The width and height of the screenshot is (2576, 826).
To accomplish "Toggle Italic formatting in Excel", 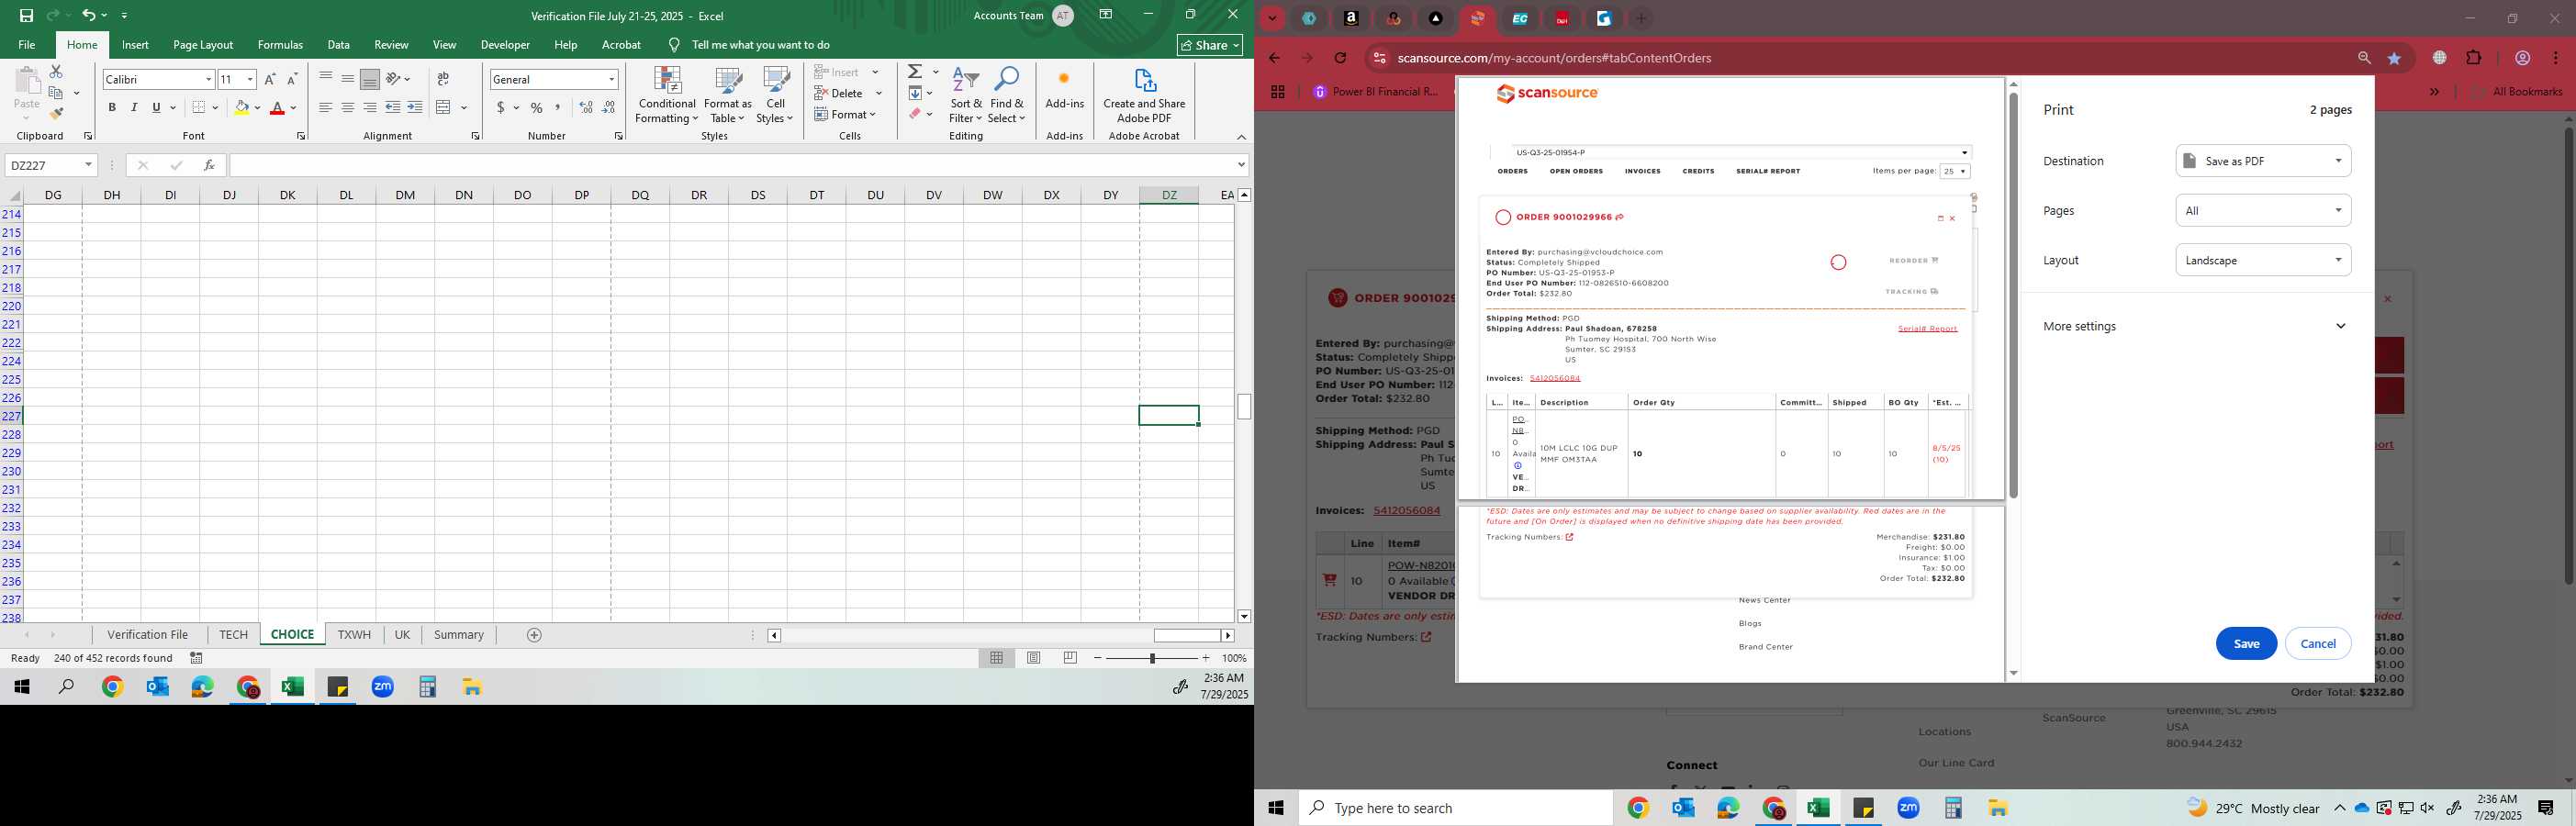I will click(x=134, y=107).
